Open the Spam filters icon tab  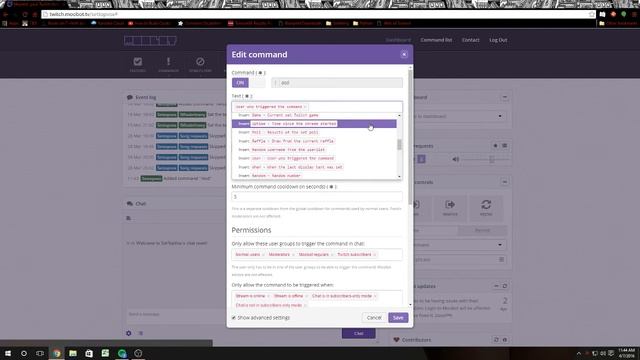[x=200, y=64]
